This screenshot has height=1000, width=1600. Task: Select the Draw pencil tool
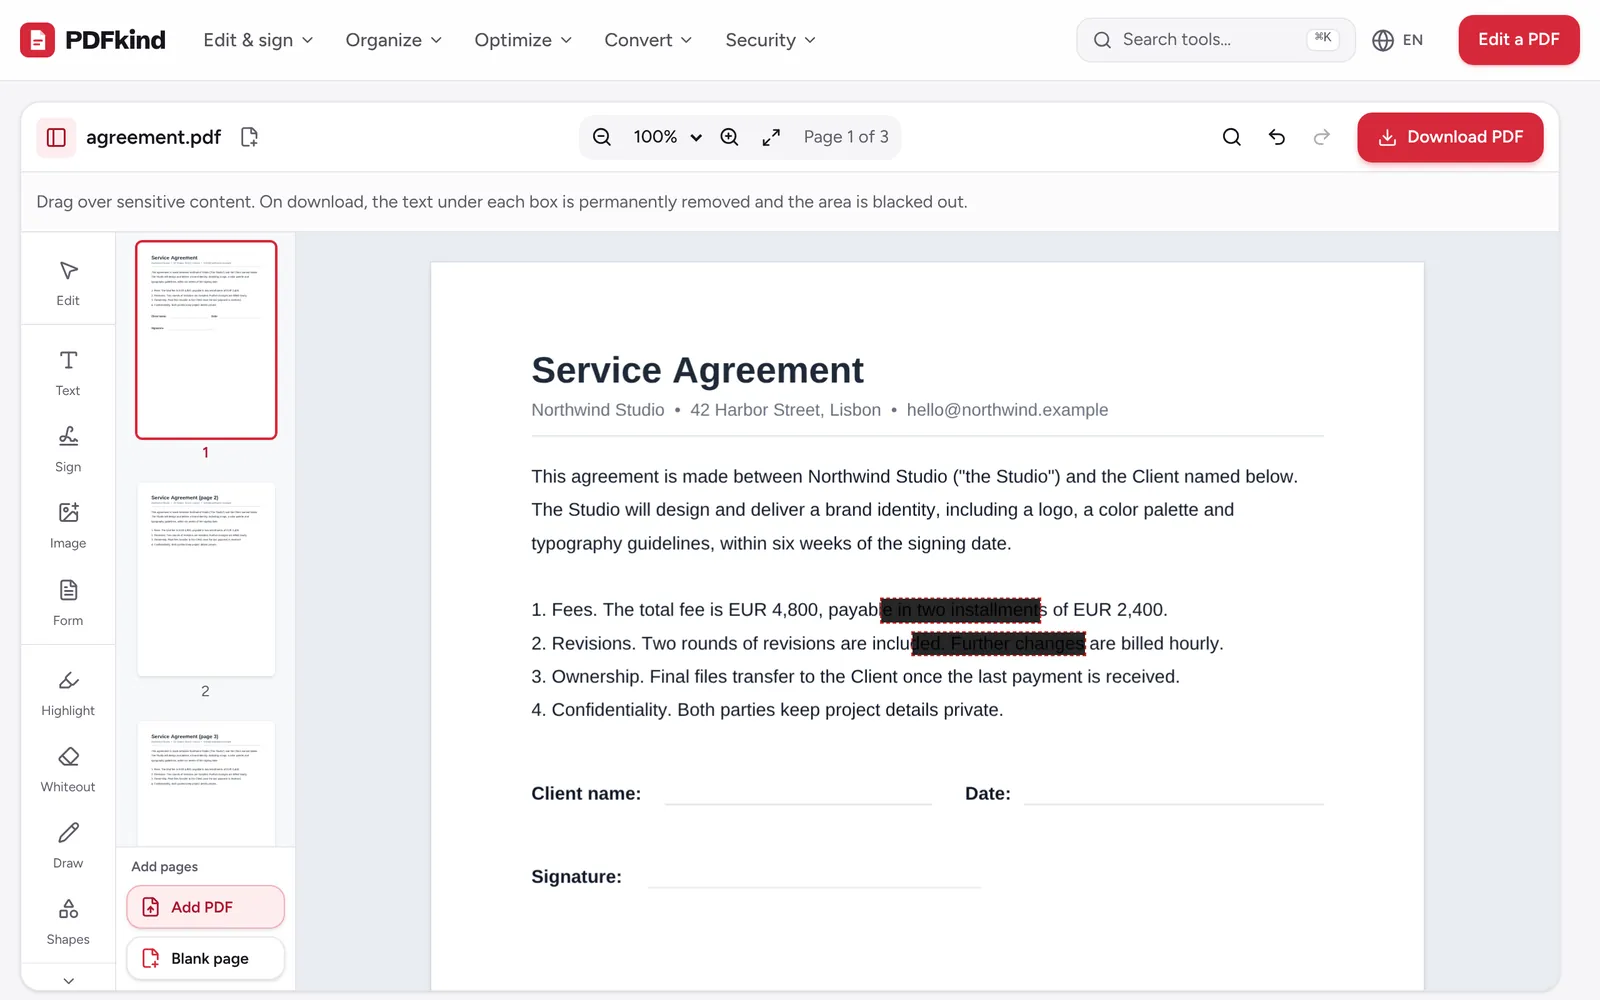(x=68, y=846)
